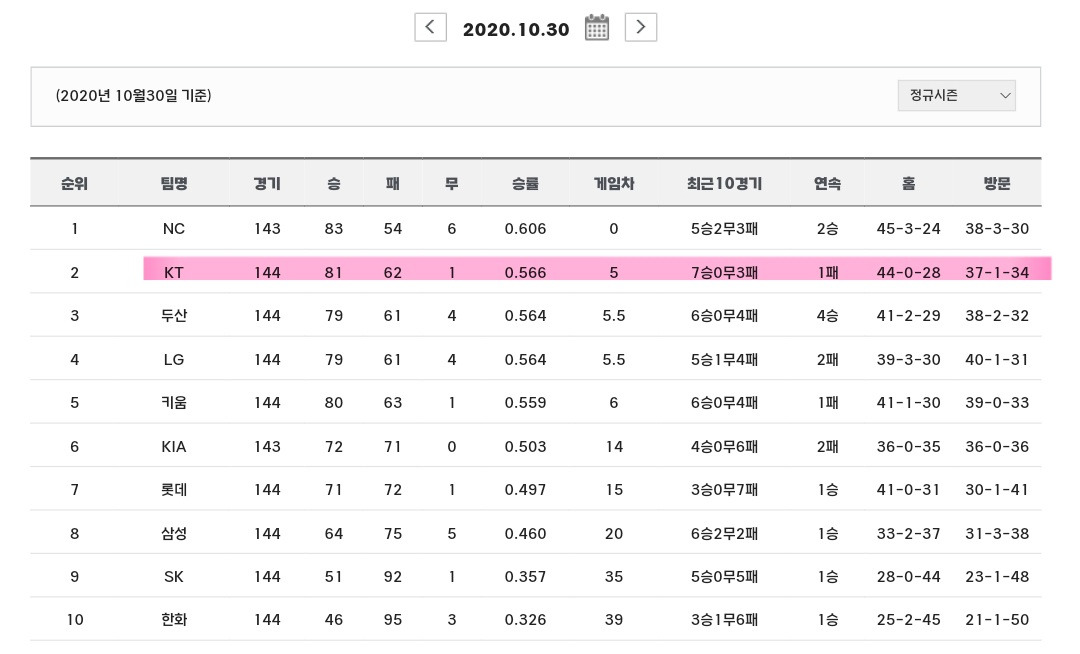Expand the 정규시즌 season dropdown

[x=957, y=96]
